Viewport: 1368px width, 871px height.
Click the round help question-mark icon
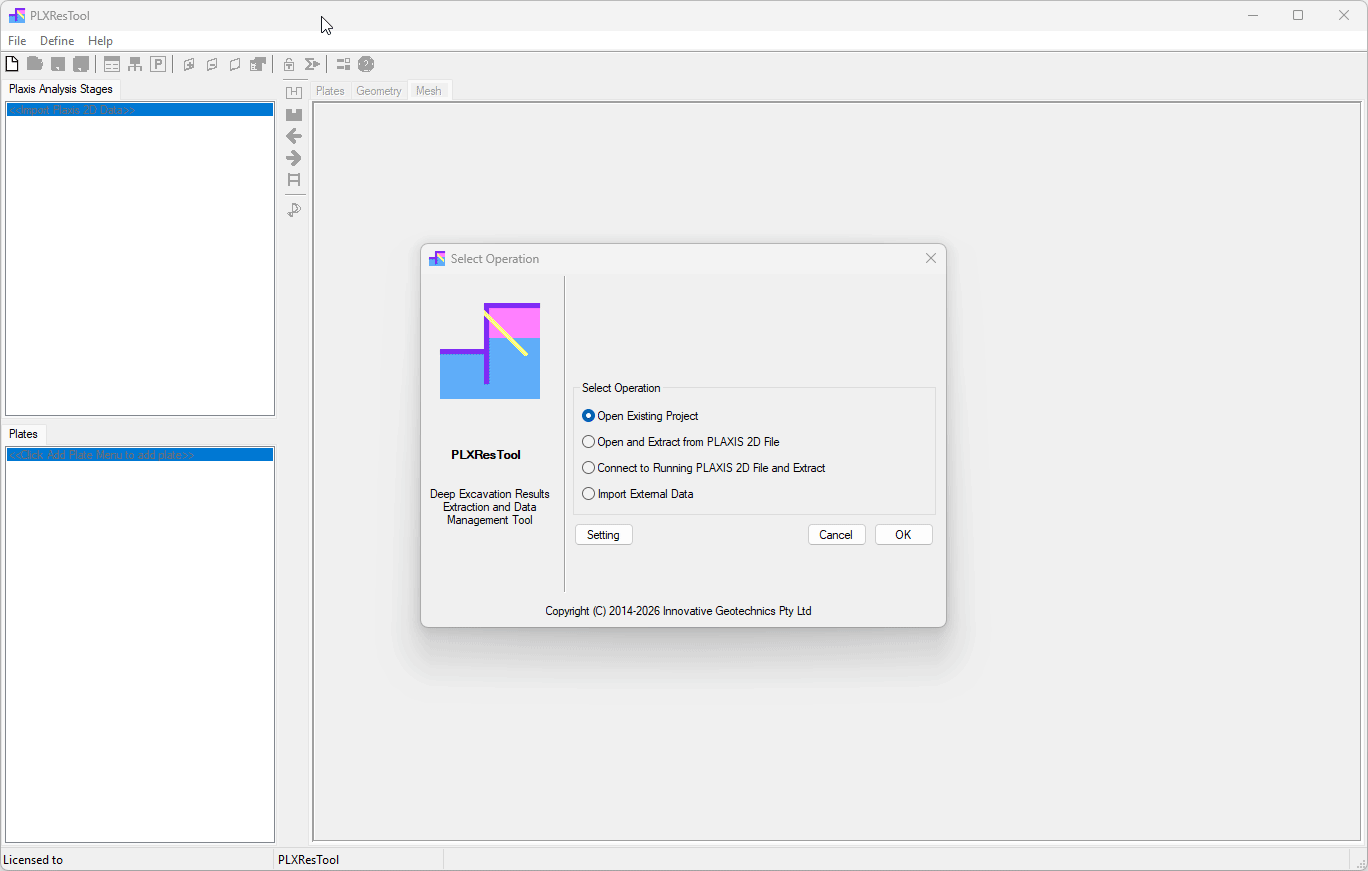[x=366, y=64]
